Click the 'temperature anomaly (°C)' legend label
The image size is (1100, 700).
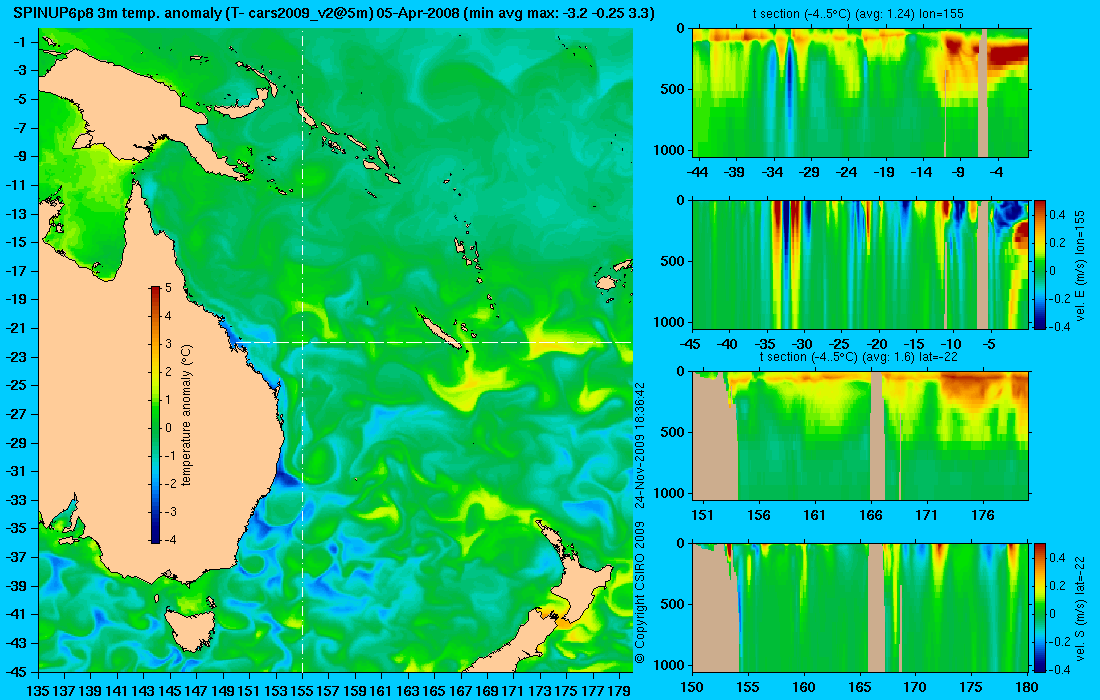(187, 415)
